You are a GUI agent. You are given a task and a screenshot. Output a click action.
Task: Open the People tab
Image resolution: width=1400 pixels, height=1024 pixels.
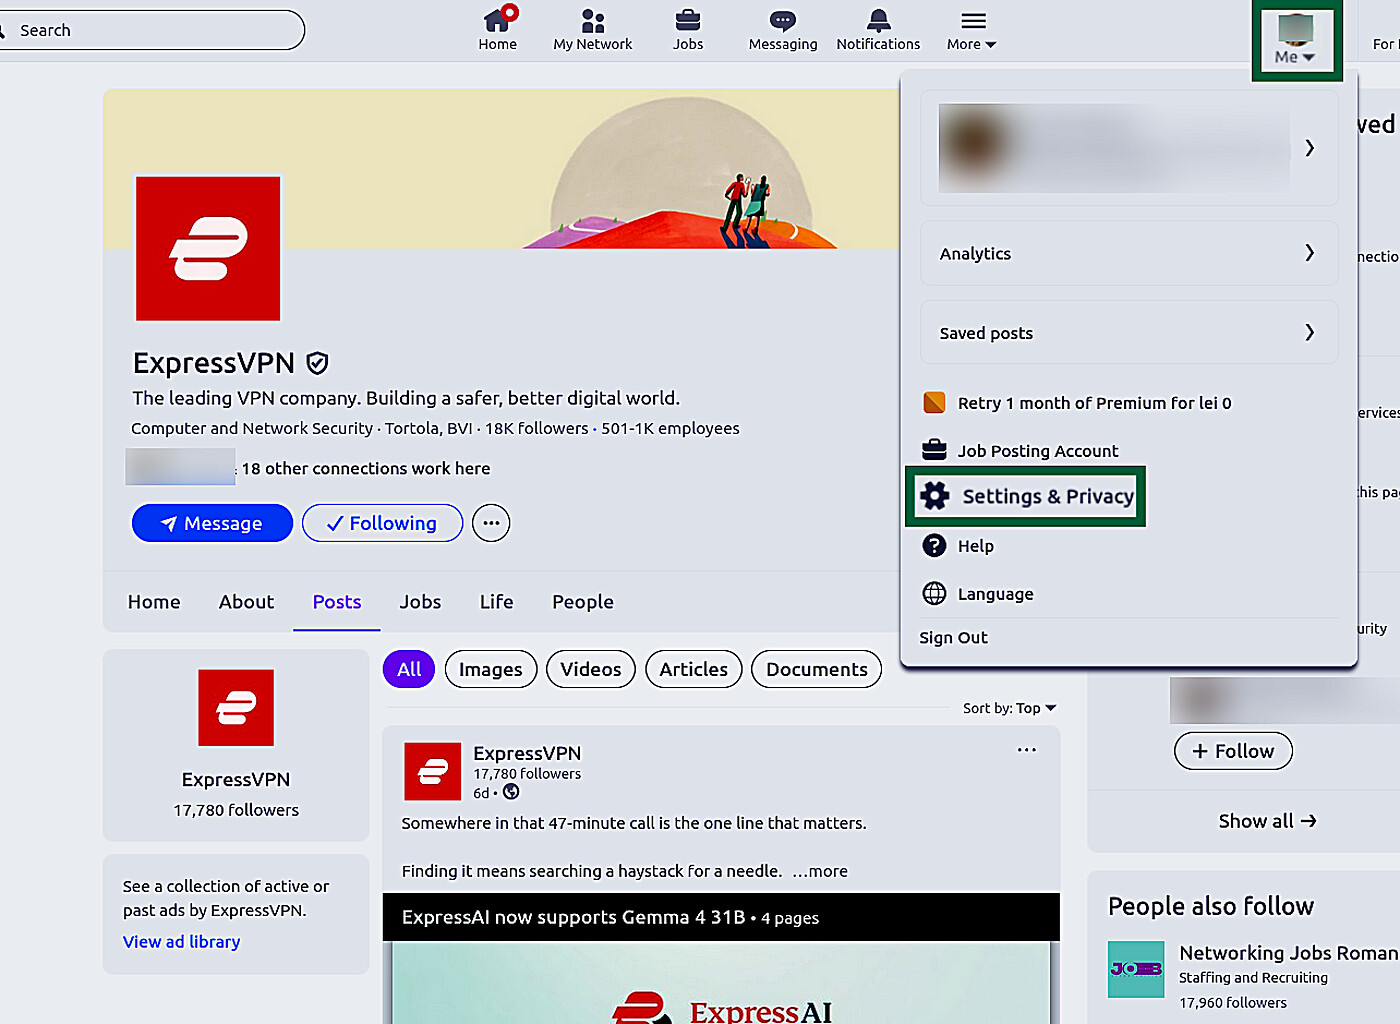583,602
